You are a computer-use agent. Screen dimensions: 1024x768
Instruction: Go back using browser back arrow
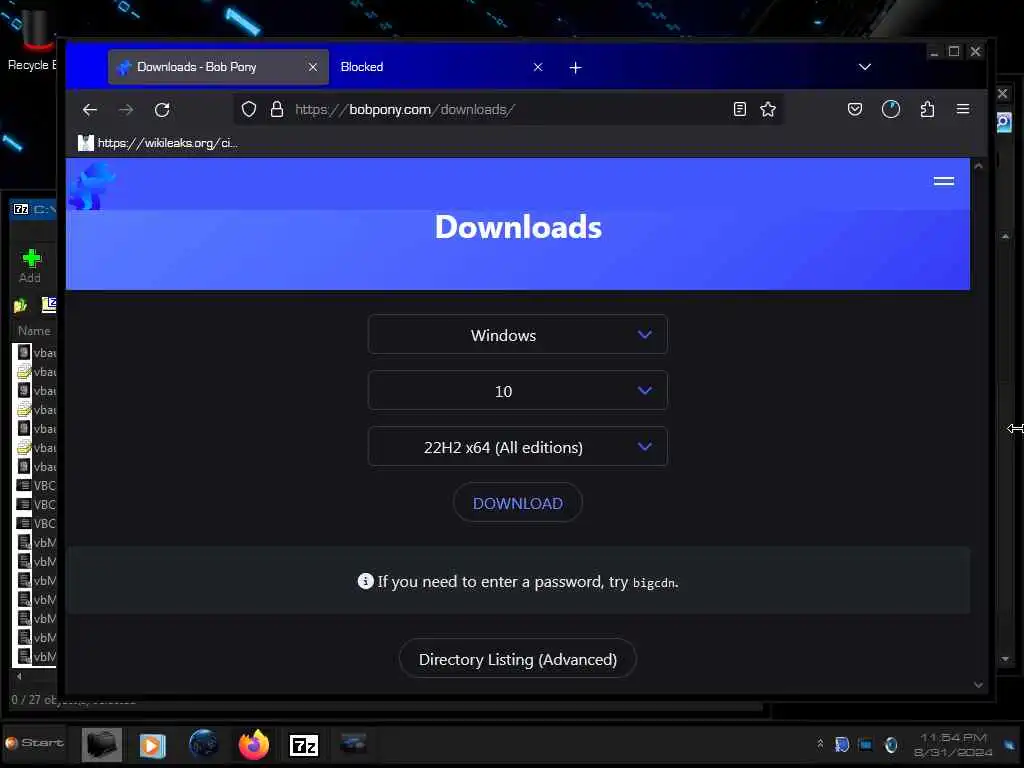(90, 110)
